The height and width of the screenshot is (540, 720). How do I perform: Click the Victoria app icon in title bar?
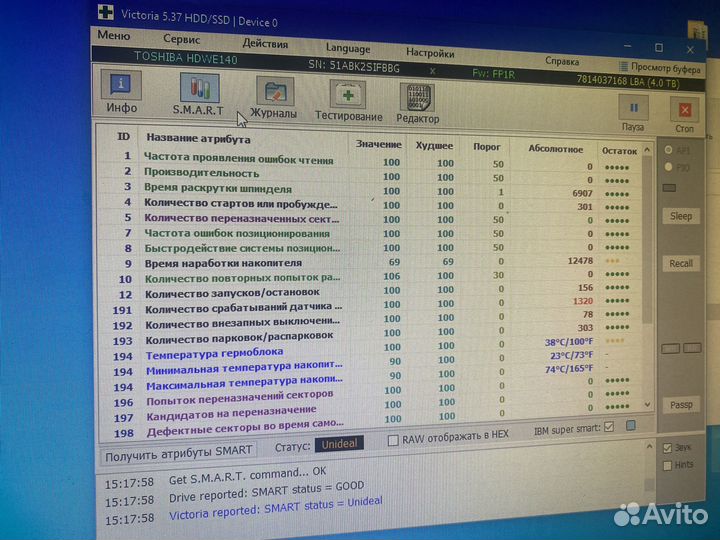pyautogui.click(x=106, y=11)
